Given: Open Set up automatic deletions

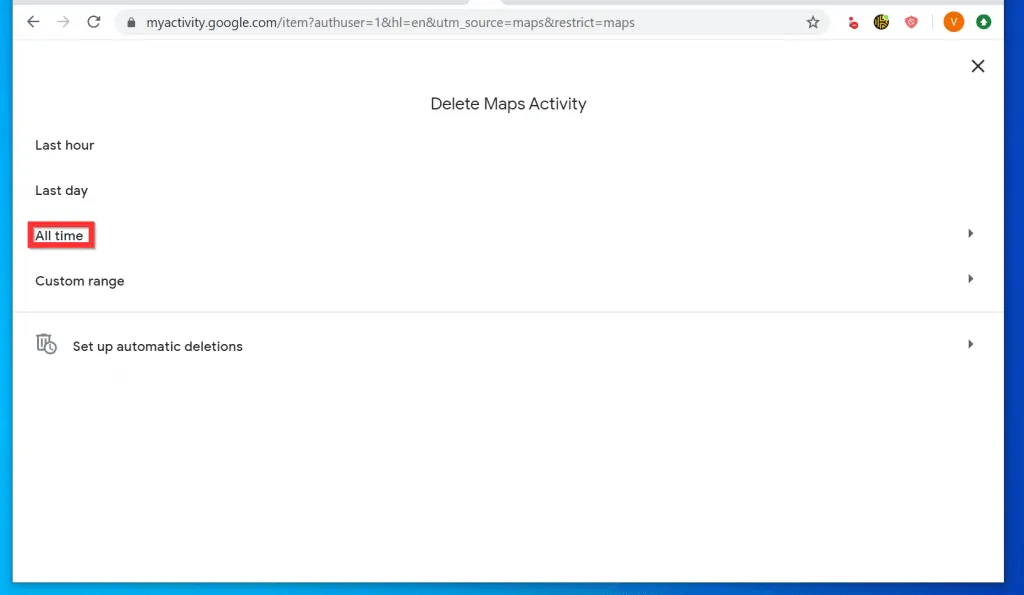Looking at the screenshot, I should pos(157,346).
